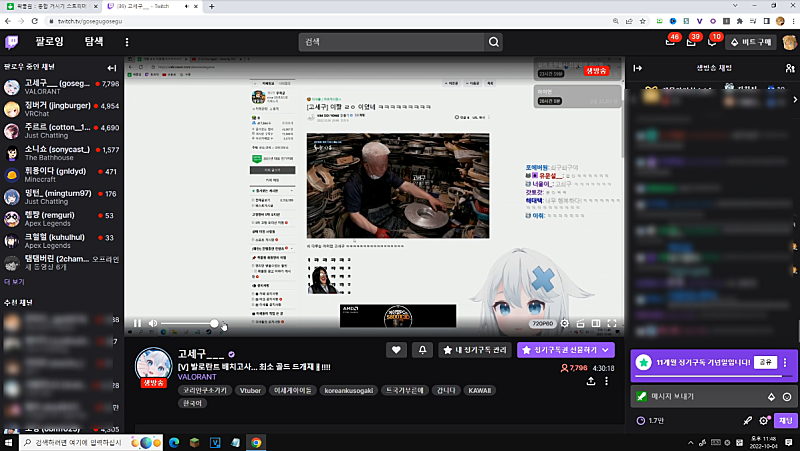Open 밍턴 (mingturn97) channel in sidebar
Screen dimensions: 800x451
(62, 197)
